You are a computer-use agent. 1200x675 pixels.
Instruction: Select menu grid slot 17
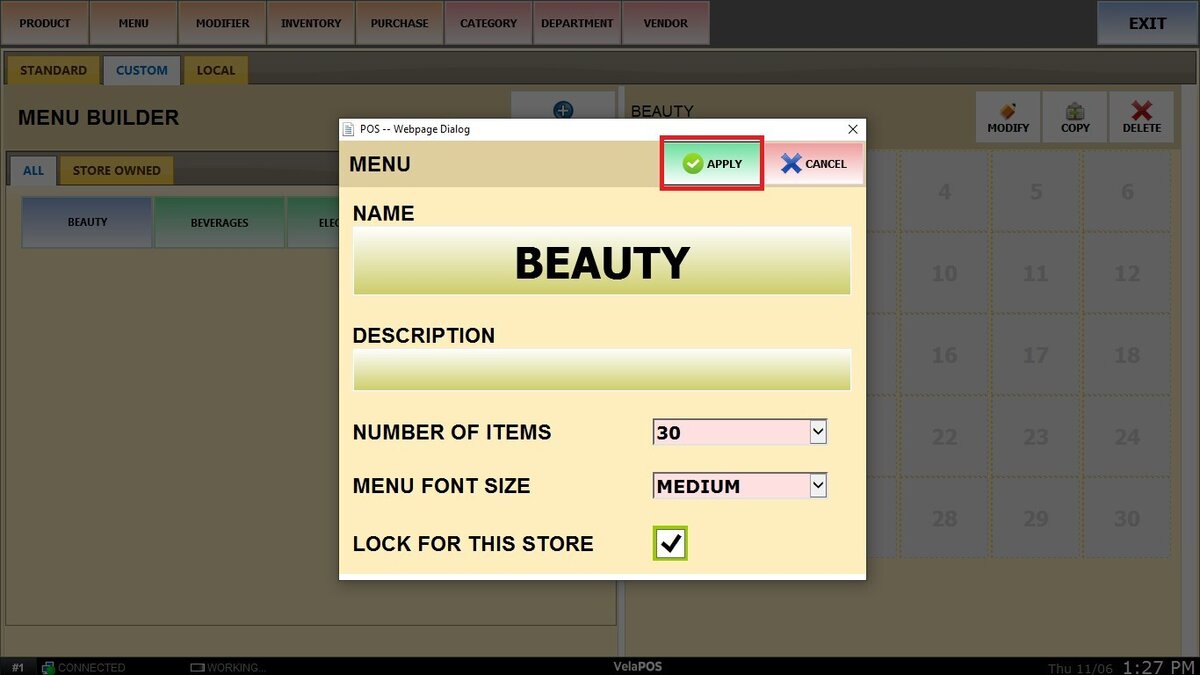click(1036, 355)
